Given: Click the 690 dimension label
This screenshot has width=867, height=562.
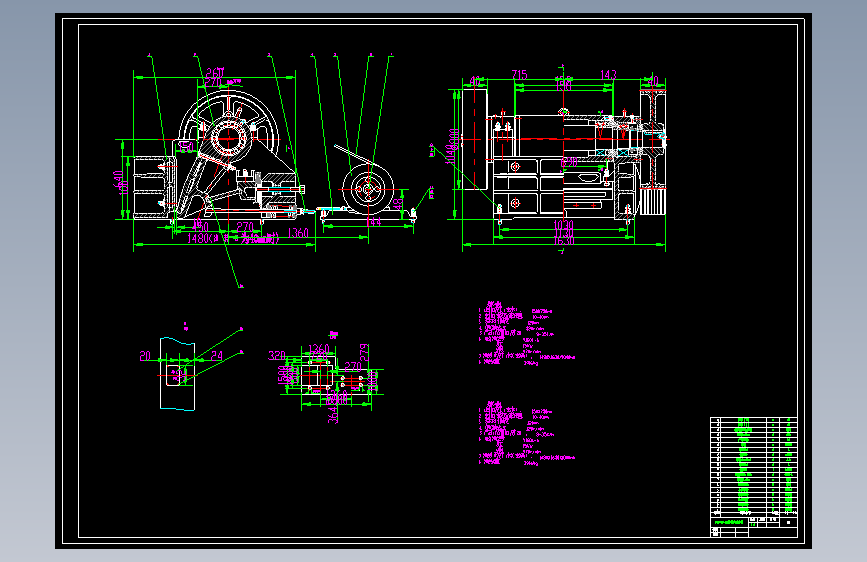Looking at the screenshot, I should click(569, 162).
